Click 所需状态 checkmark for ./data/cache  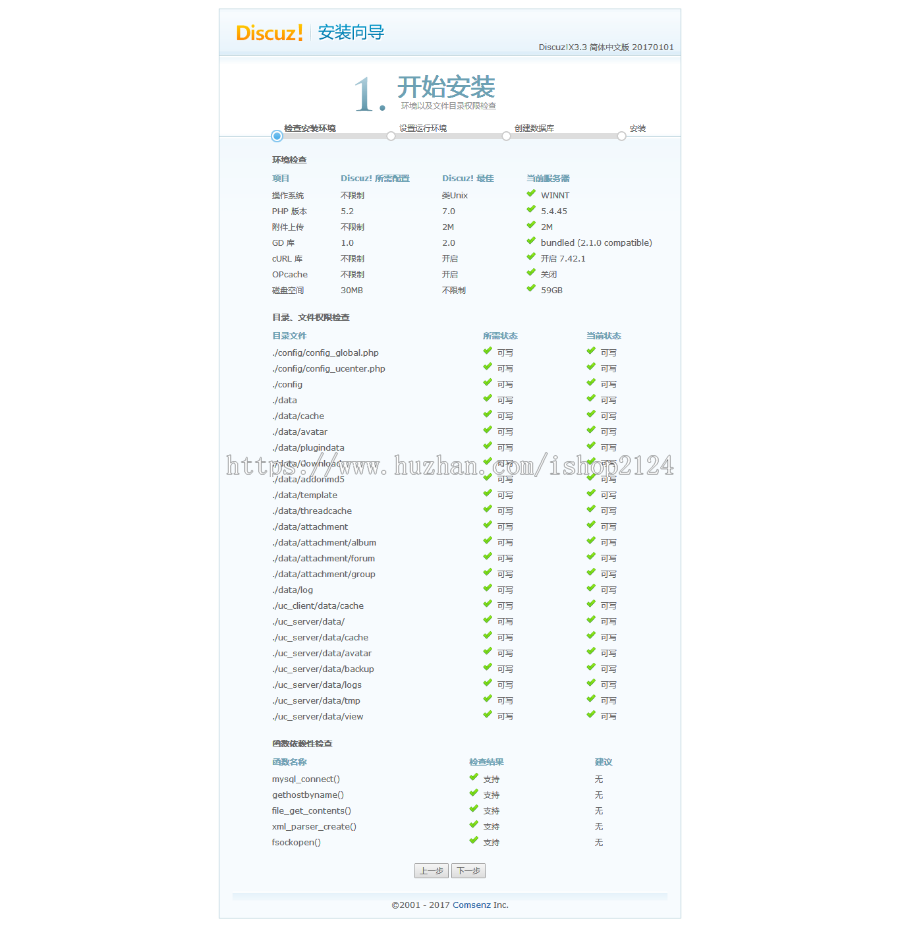[x=487, y=414]
